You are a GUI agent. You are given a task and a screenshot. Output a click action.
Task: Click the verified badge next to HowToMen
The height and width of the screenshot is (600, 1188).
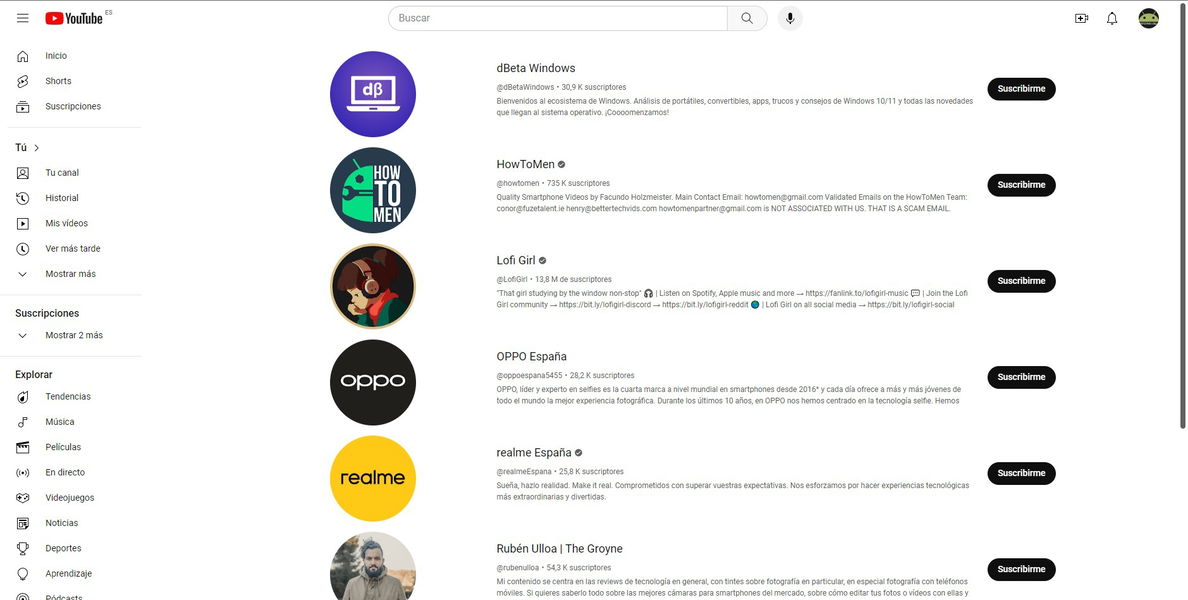click(561, 164)
